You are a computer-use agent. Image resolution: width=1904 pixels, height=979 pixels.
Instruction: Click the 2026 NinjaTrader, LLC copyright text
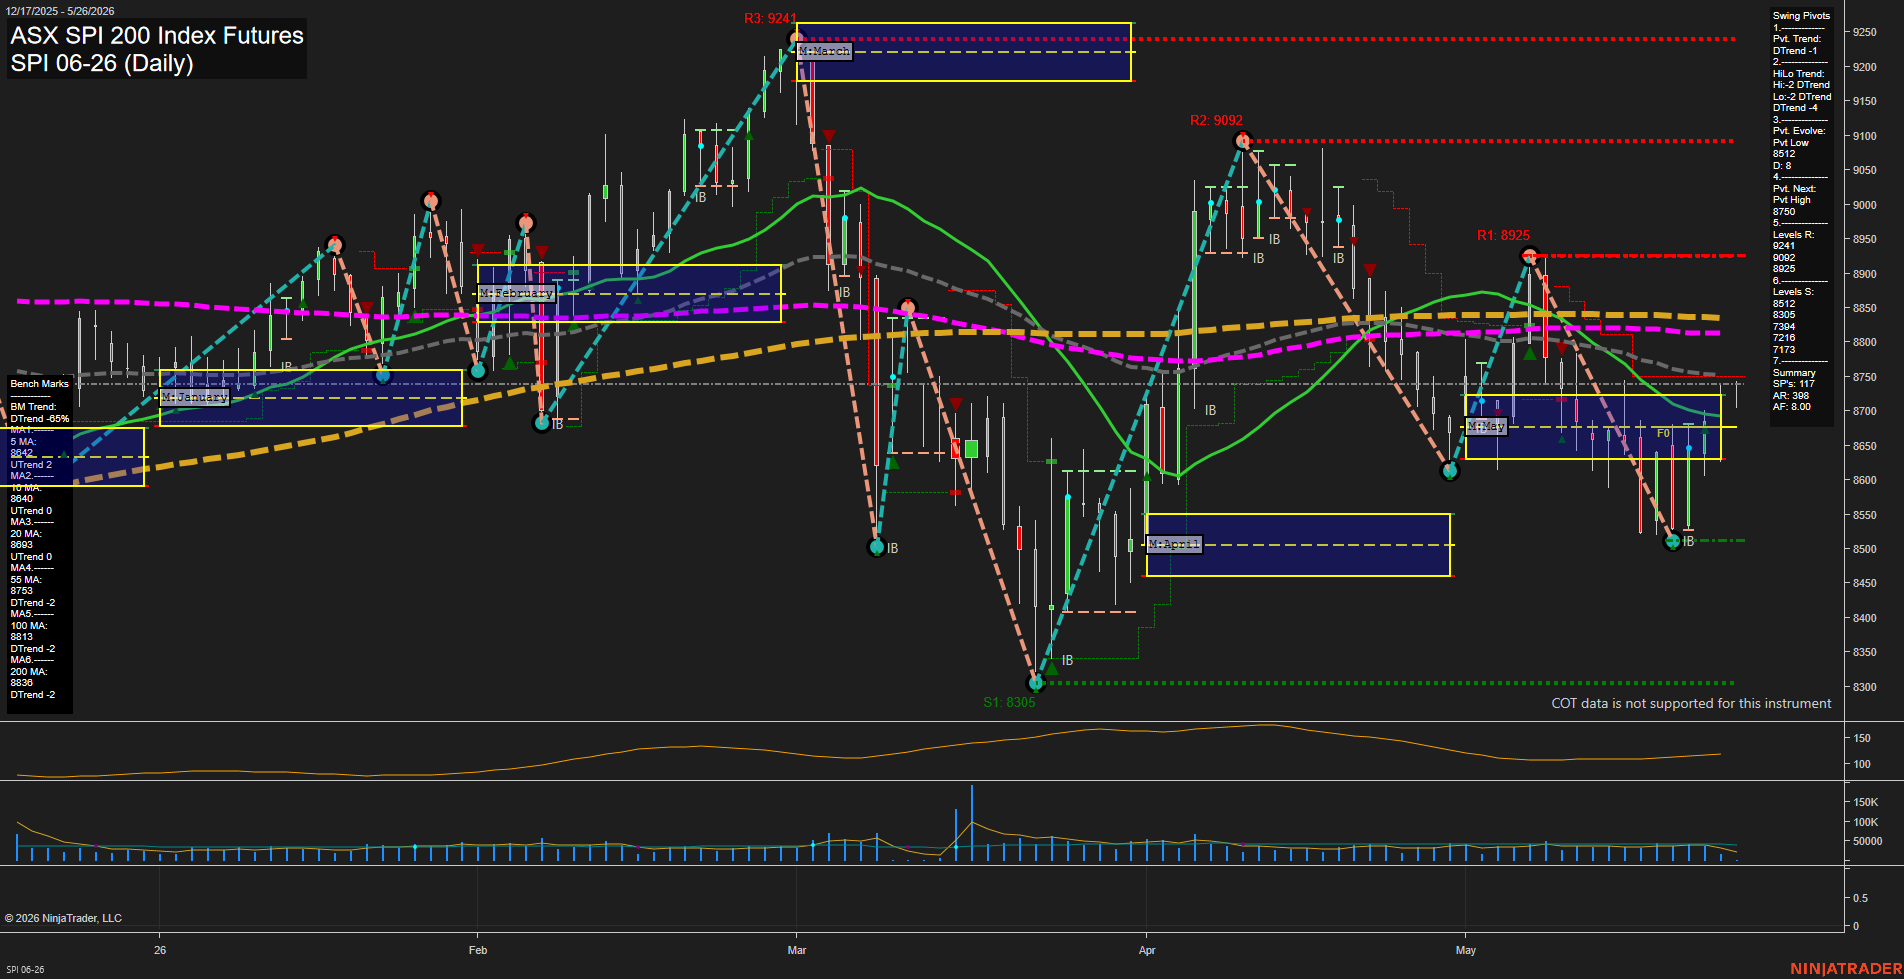pyautogui.click(x=63, y=918)
